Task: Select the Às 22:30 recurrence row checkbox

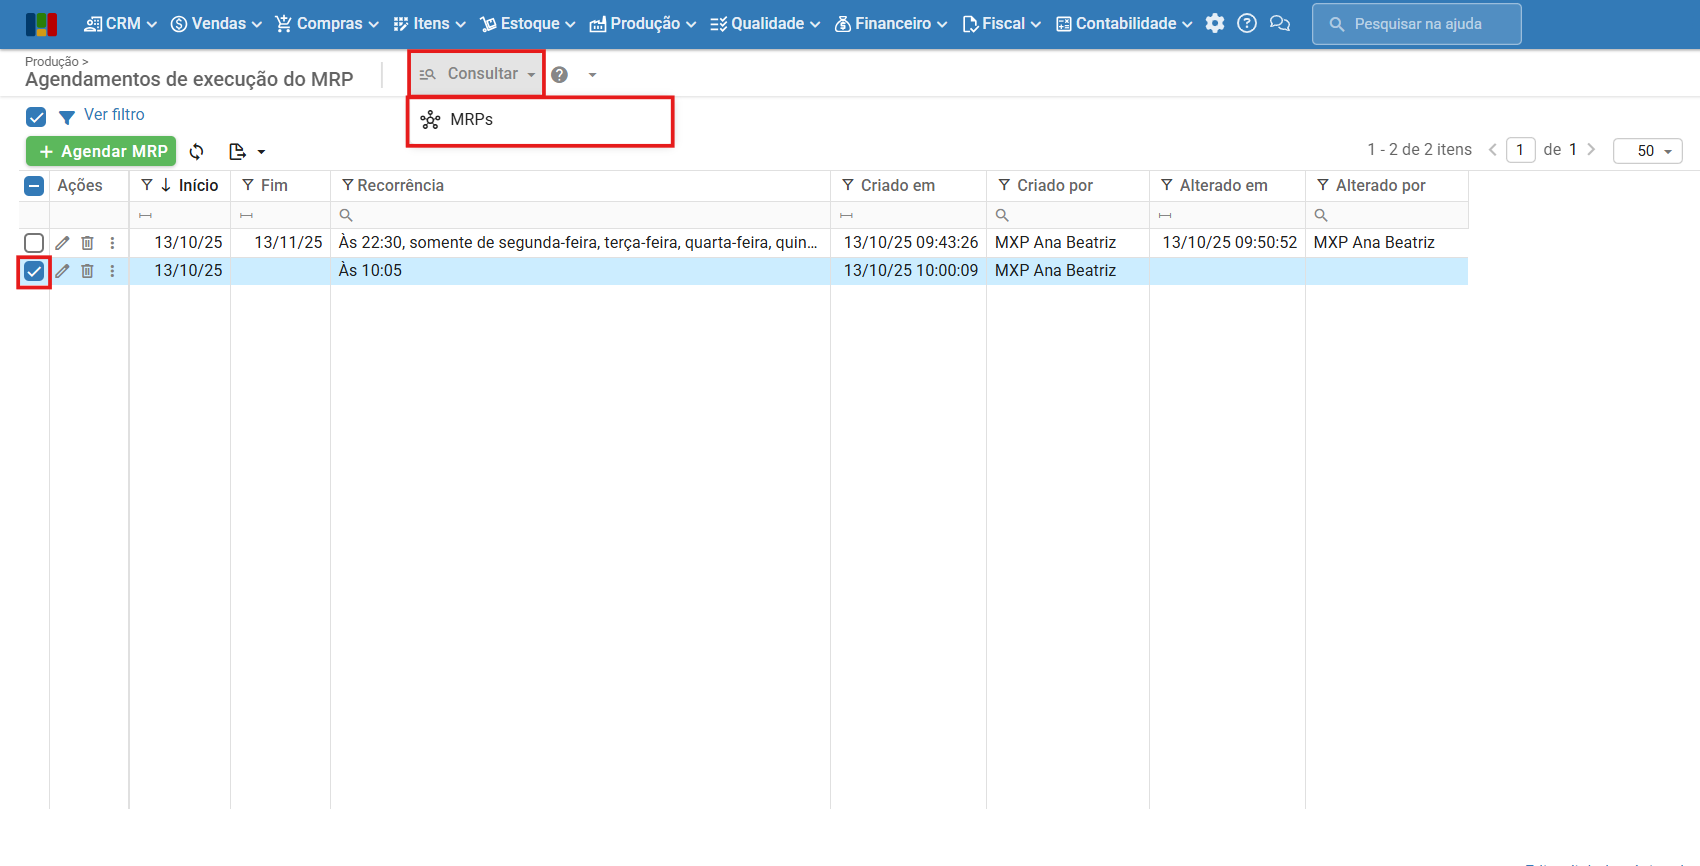Action: tap(34, 243)
